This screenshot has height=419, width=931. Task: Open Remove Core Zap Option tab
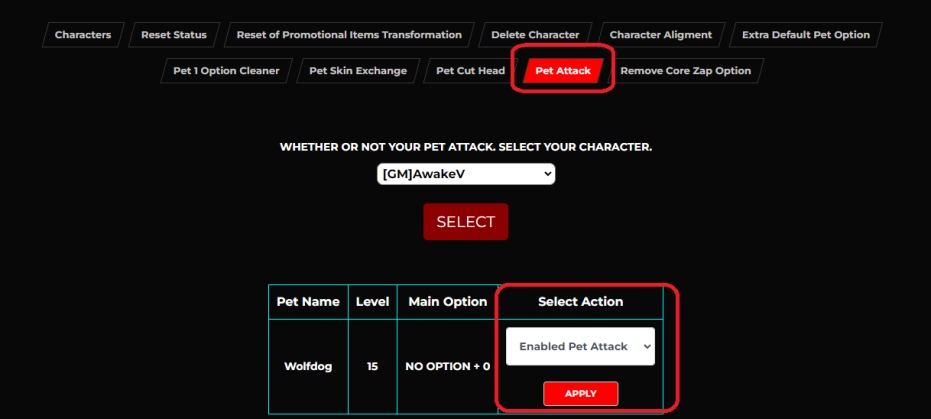point(686,71)
